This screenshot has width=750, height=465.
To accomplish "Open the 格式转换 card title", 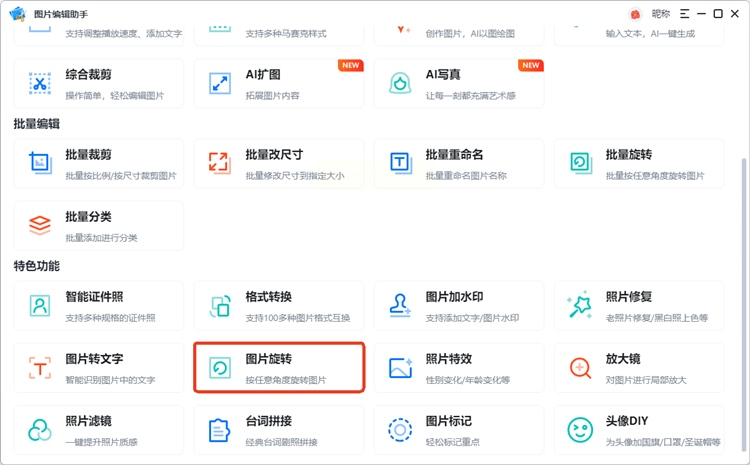I will (x=268, y=297).
